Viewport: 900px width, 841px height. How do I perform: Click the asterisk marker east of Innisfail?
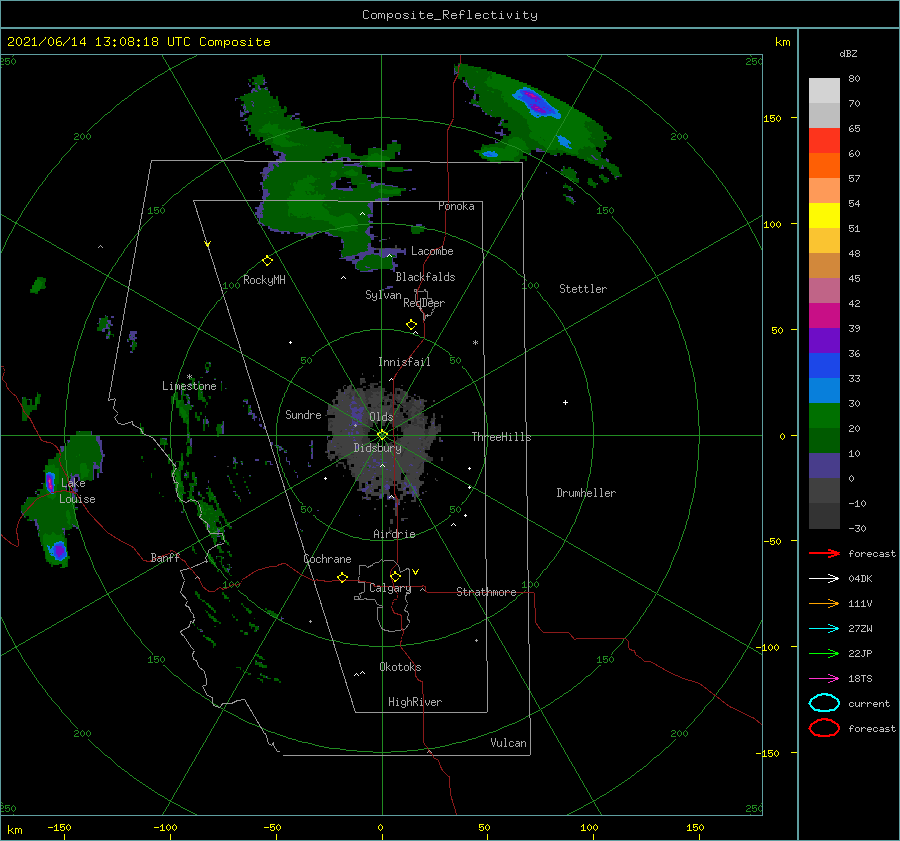(x=475, y=343)
